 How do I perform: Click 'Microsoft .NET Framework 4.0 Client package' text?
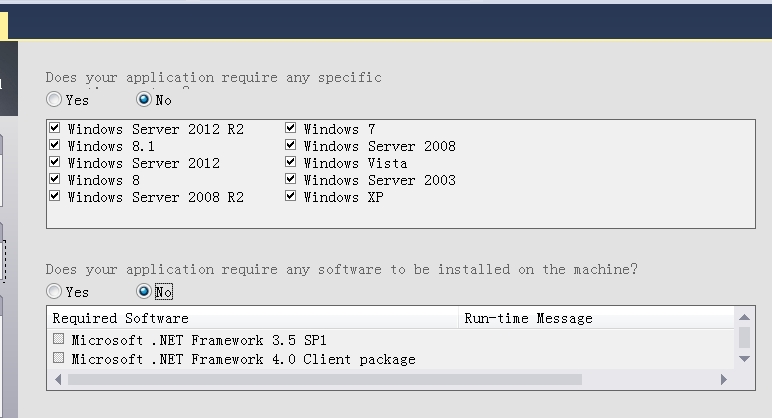pos(243,360)
